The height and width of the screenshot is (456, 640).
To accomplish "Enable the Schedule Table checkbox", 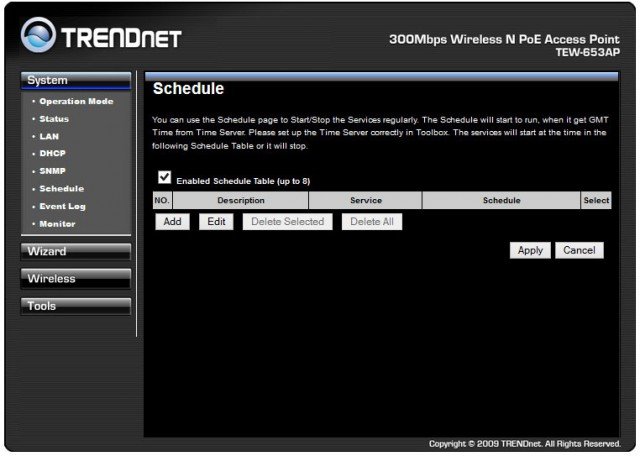I will (x=164, y=177).
